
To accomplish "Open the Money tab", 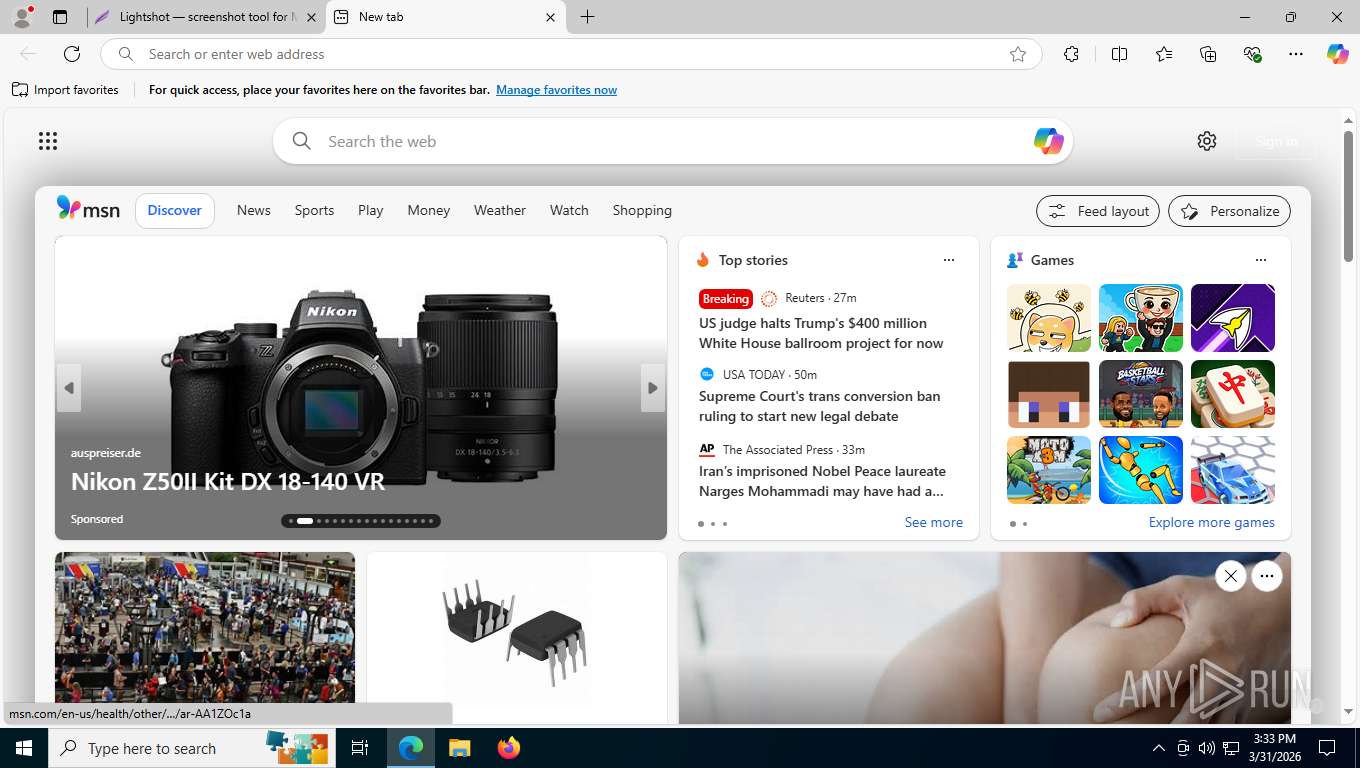I will 428,210.
